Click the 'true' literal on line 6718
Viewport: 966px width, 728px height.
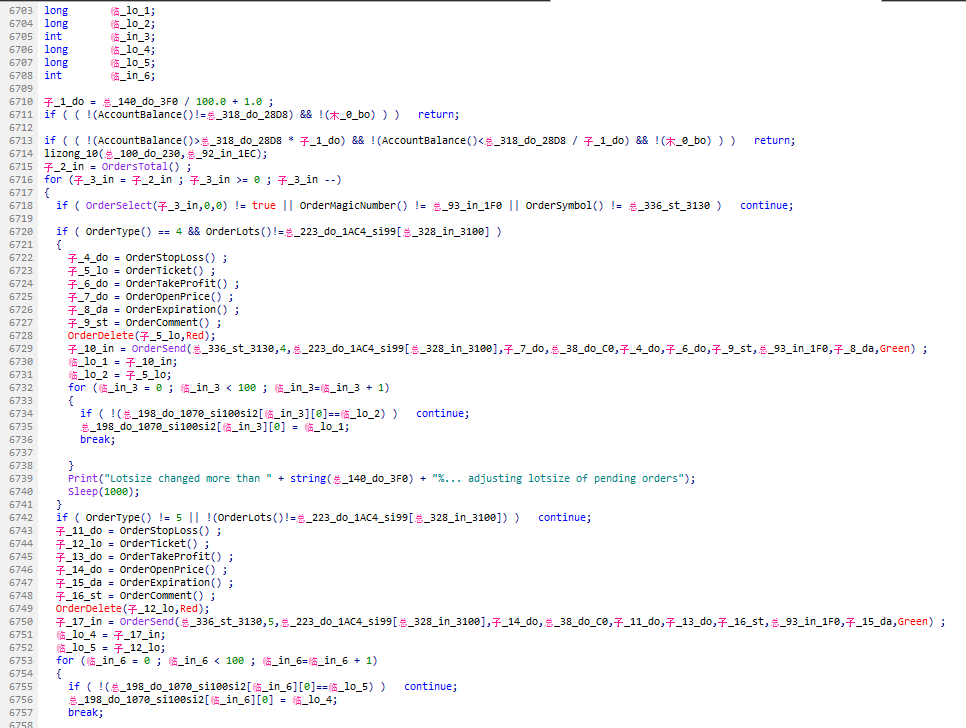pyautogui.click(x=264, y=206)
